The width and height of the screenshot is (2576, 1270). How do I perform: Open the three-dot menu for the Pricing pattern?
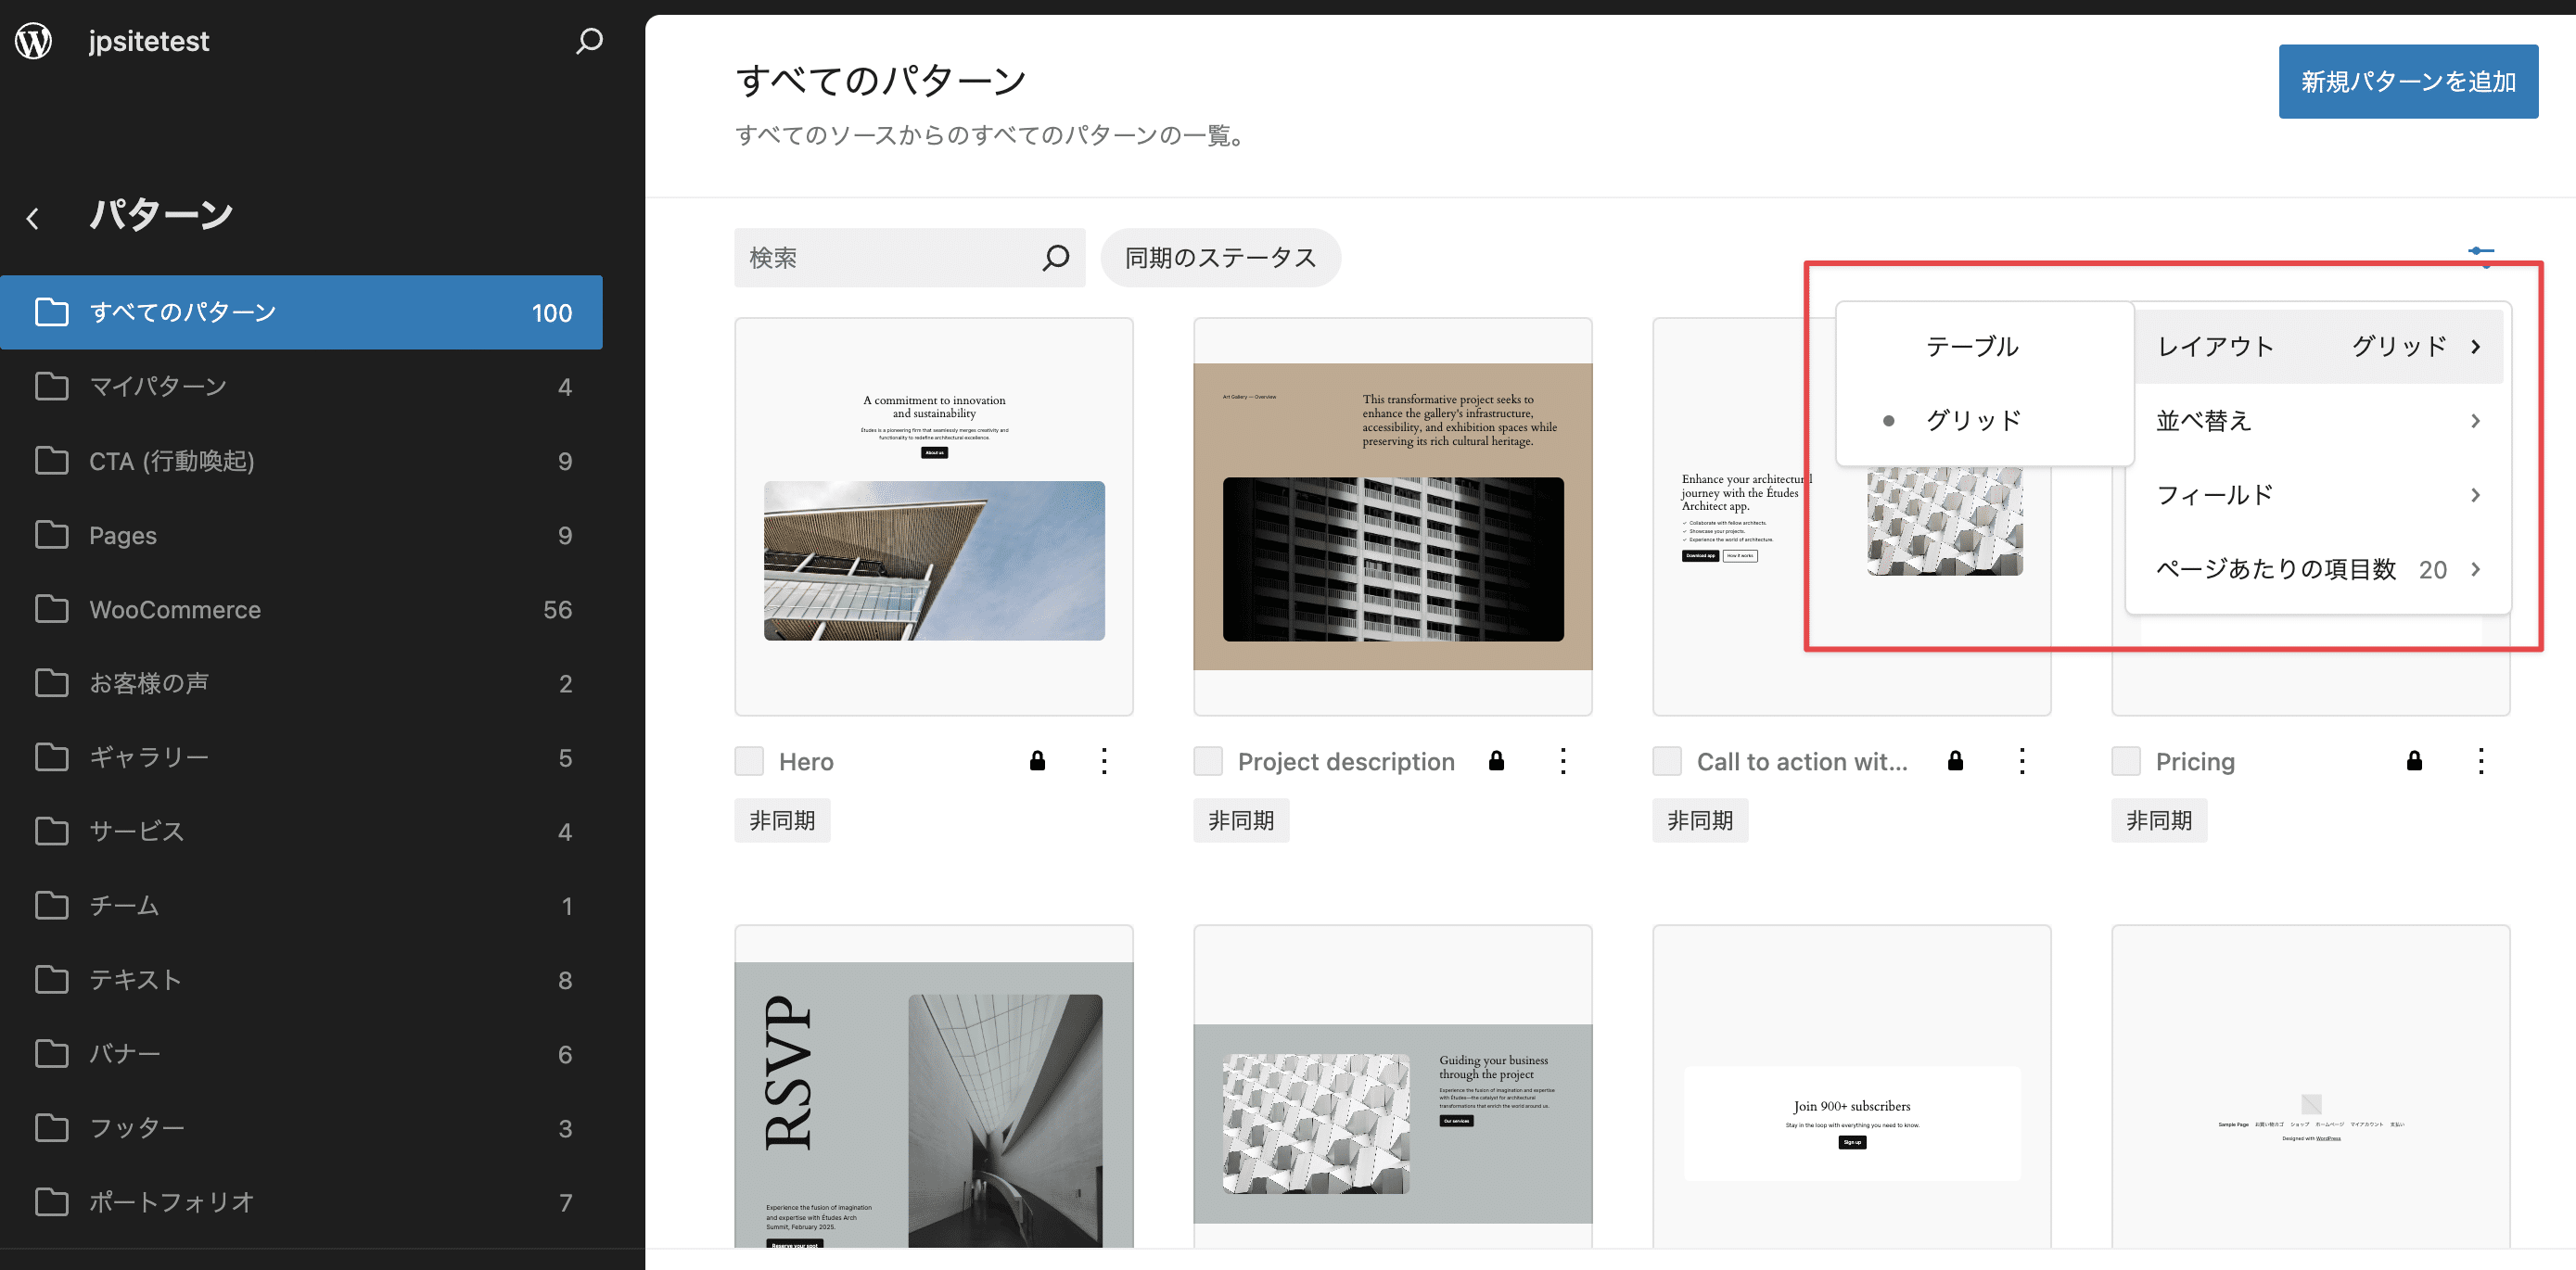(x=2481, y=761)
